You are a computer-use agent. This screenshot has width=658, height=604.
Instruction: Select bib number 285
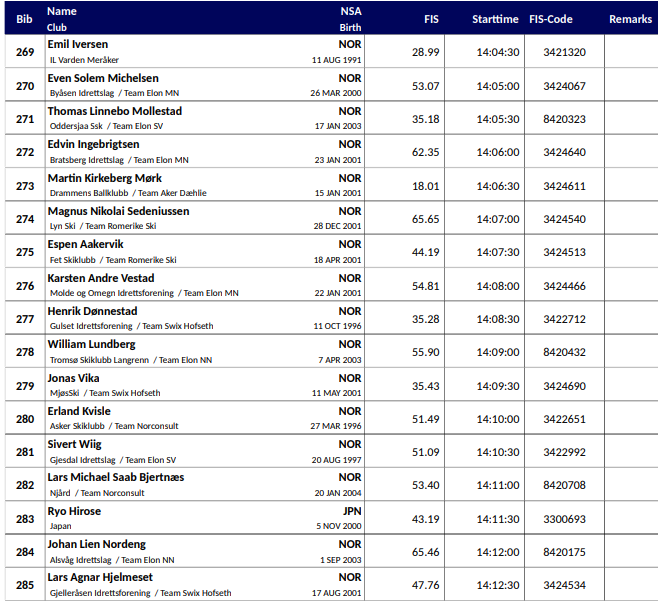coord(24,585)
